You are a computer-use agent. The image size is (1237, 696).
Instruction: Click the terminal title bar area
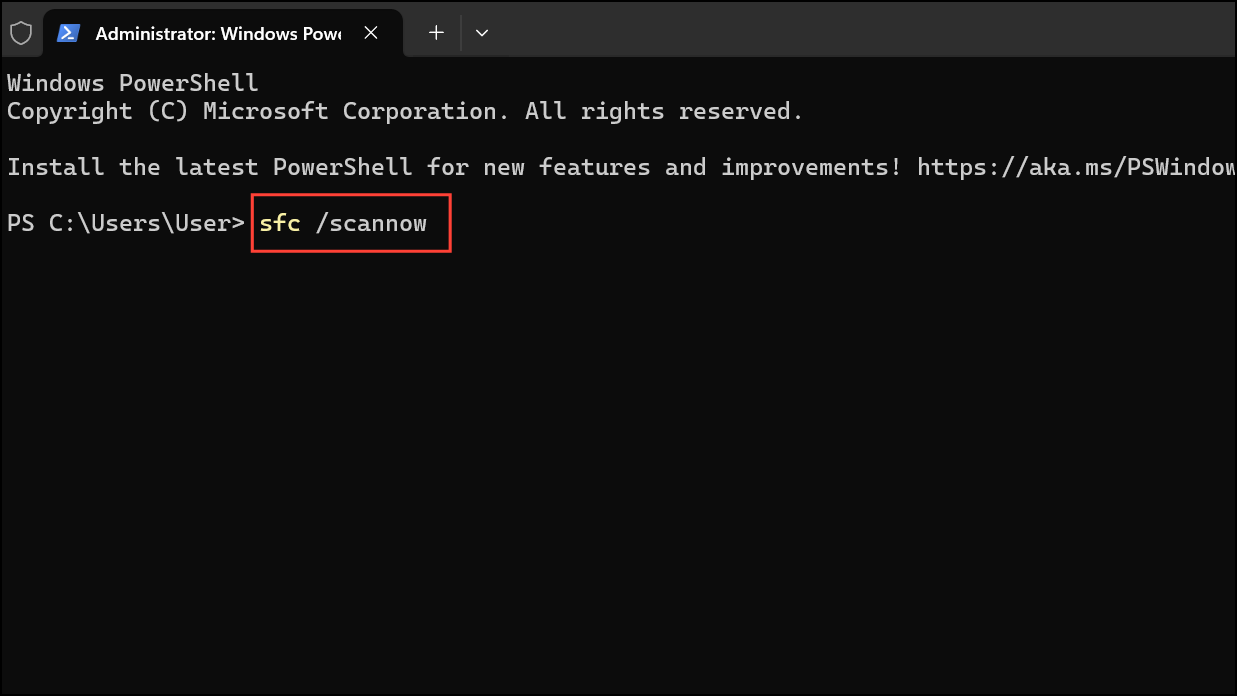[800, 32]
